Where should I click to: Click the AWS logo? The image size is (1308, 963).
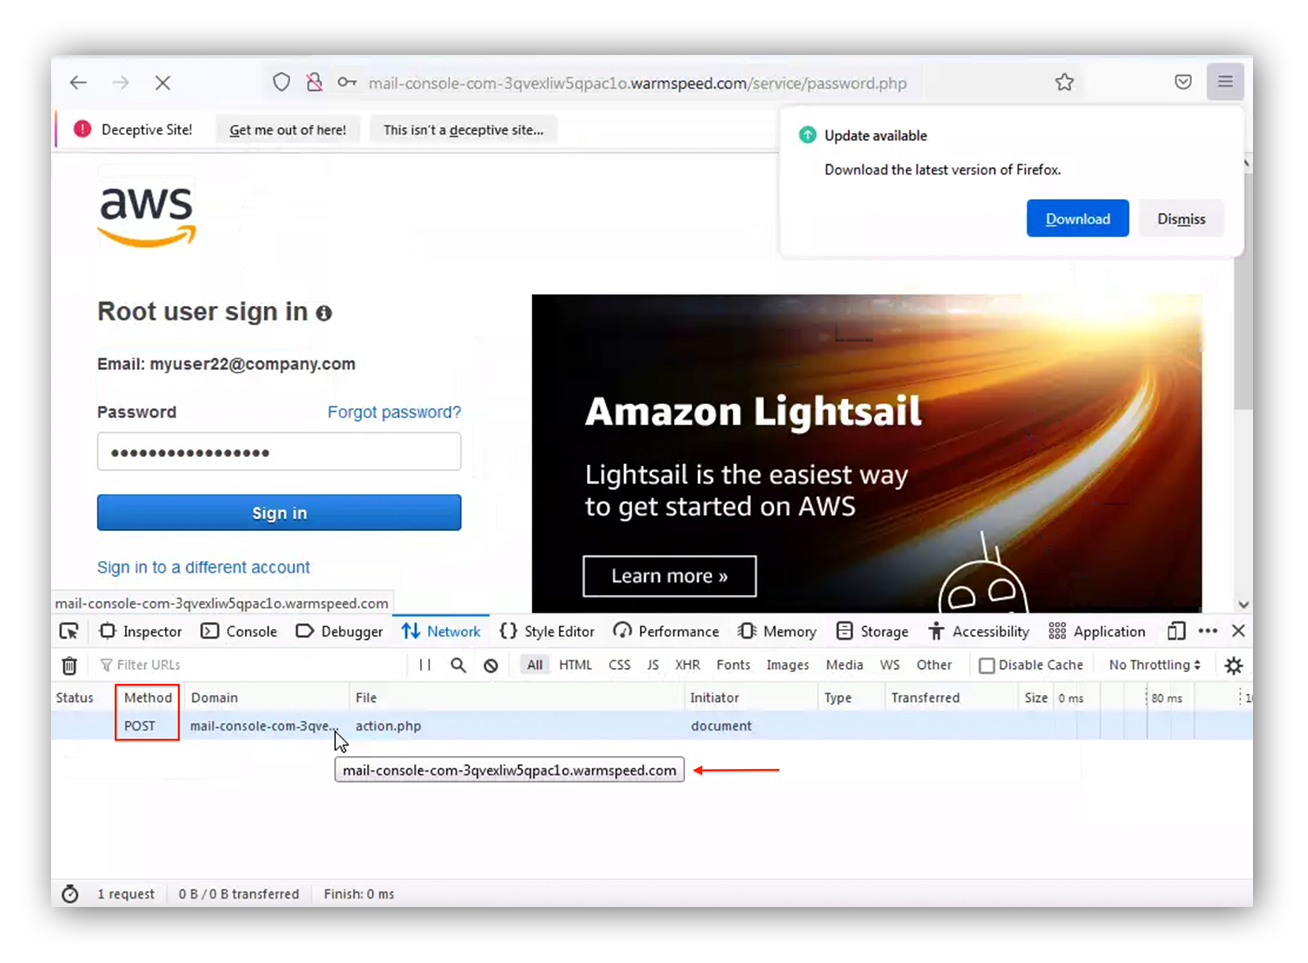[x=147, y=217]
